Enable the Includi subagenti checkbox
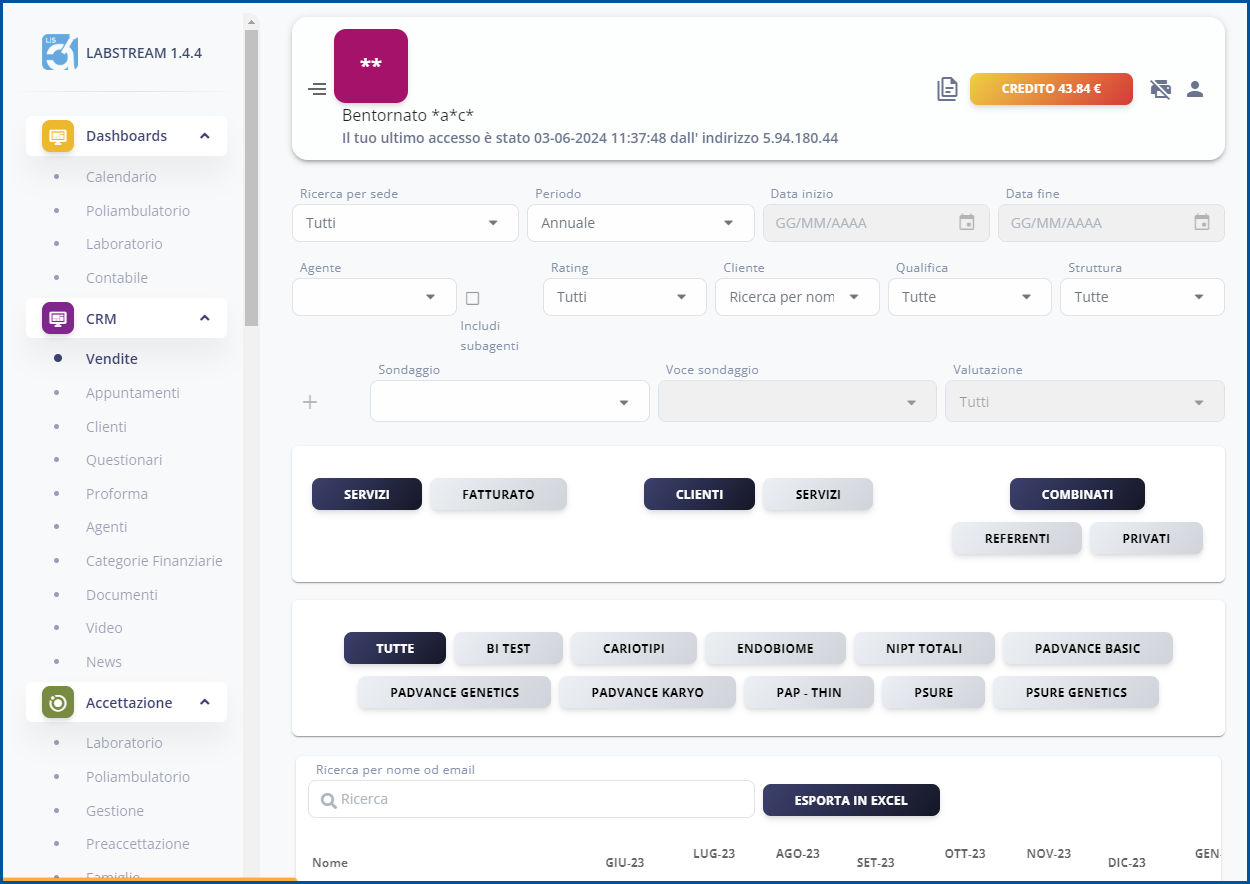 470,297
